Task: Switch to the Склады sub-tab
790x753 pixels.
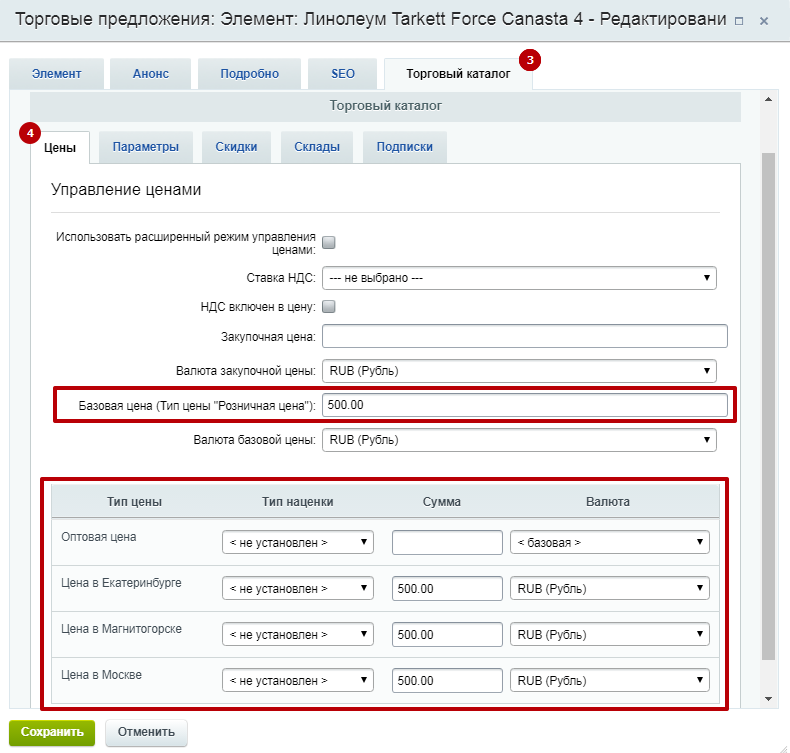Action: pyautogui.click(x=317, y=147)
